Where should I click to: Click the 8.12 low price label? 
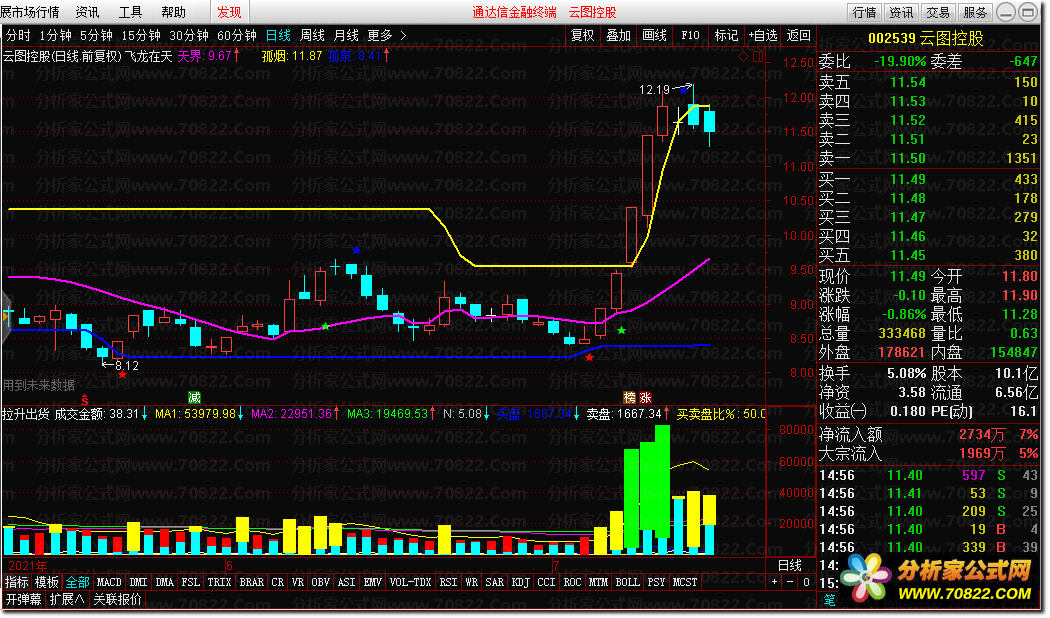[127, 366]
